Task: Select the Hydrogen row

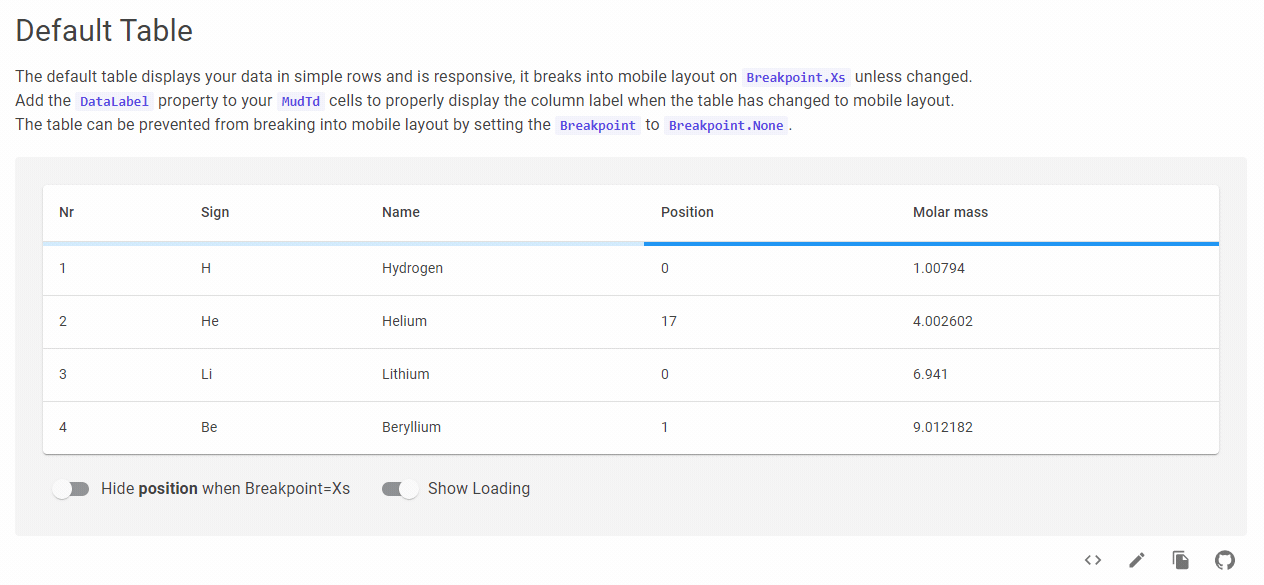Action: click(x=631, y=269)
